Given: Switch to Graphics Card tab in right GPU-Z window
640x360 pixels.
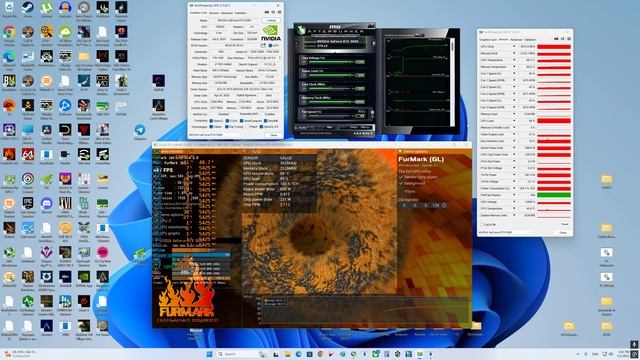Looking at the screenshot, I should pos(488,40).
